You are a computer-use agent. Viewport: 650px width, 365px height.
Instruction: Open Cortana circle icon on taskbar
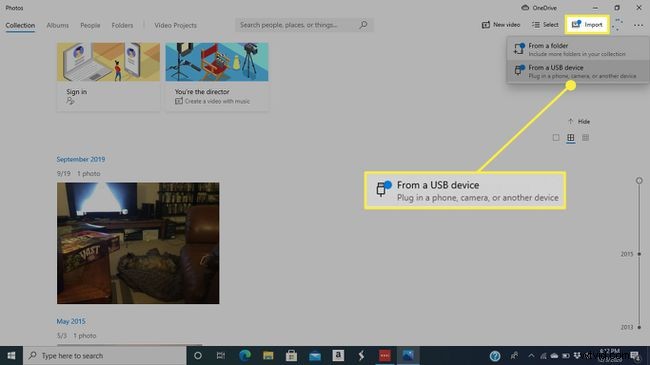(198, 355)
